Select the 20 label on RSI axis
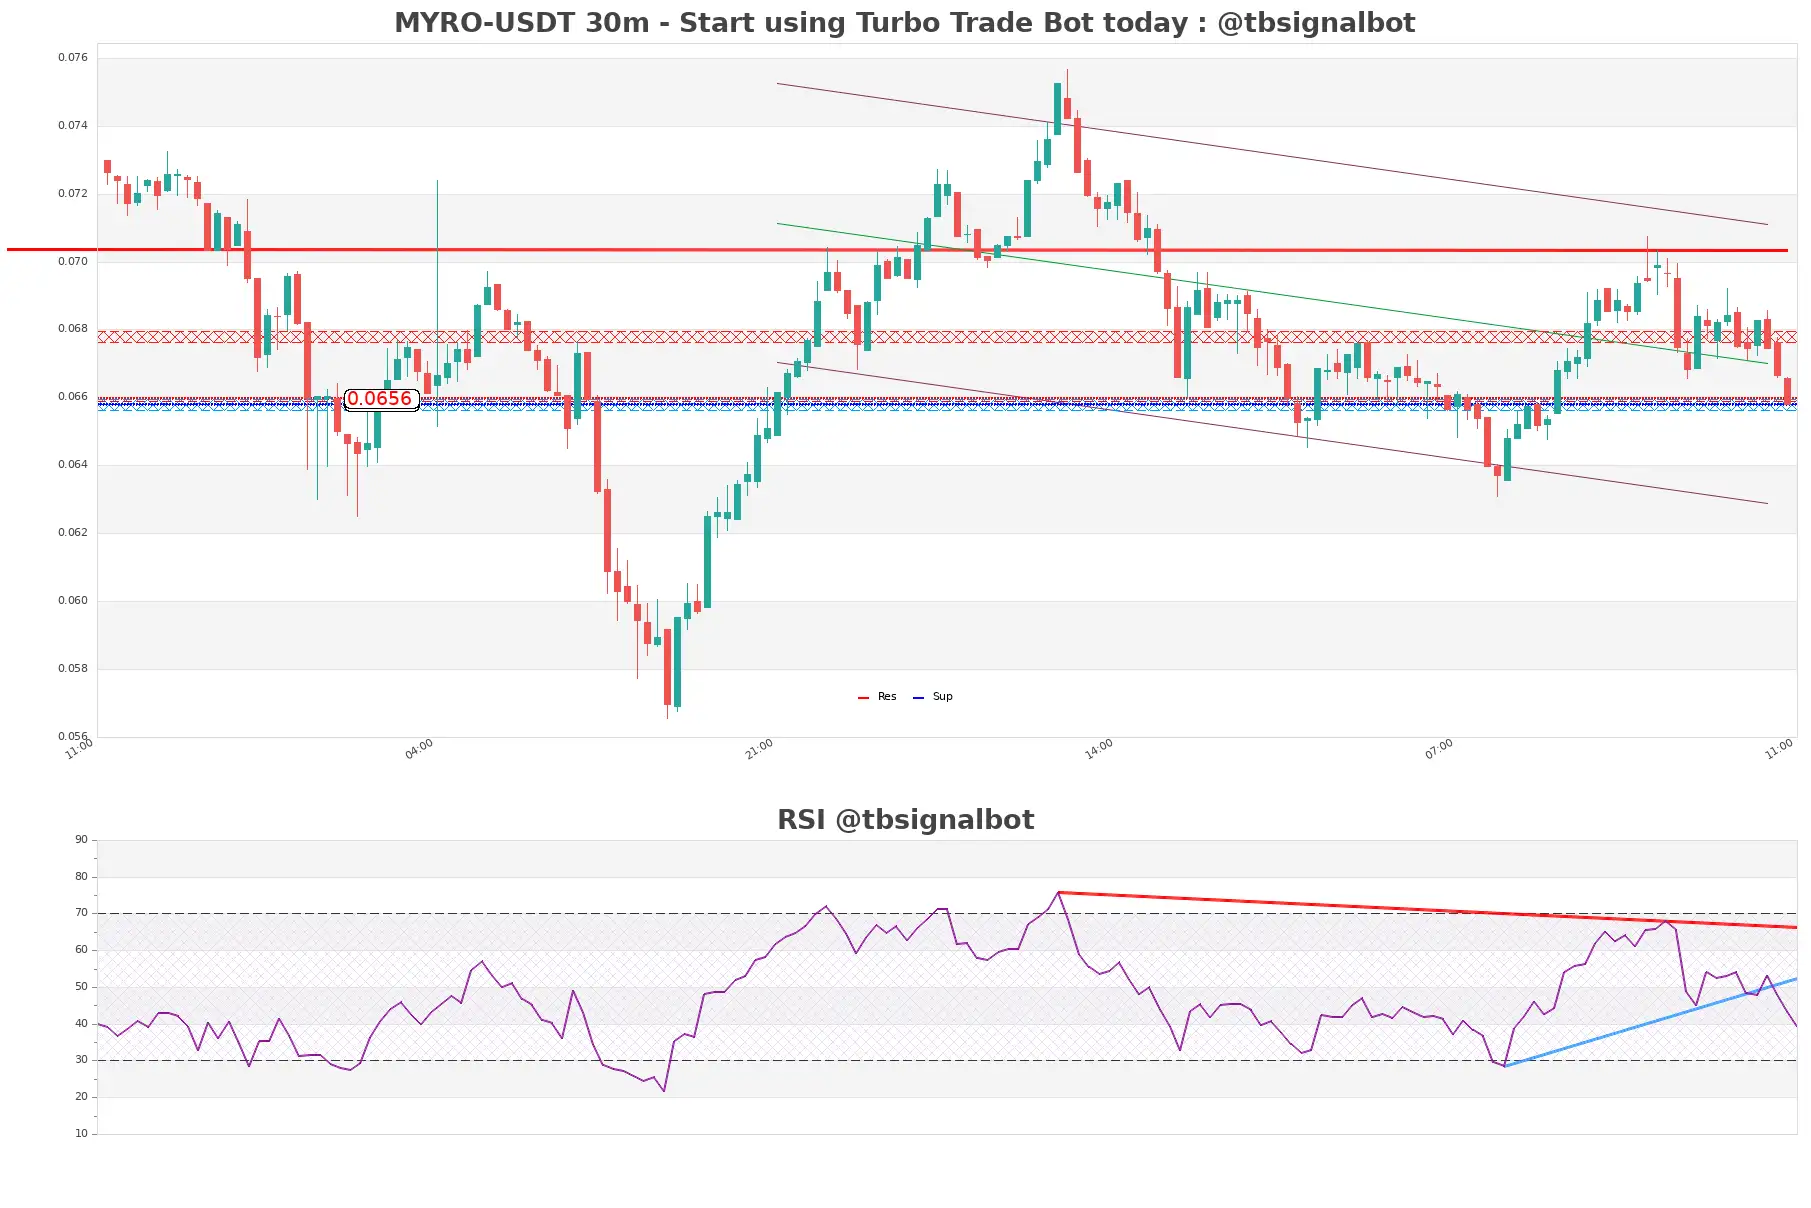This screenshot has height=1208, width=1811. pos(81,1097)
